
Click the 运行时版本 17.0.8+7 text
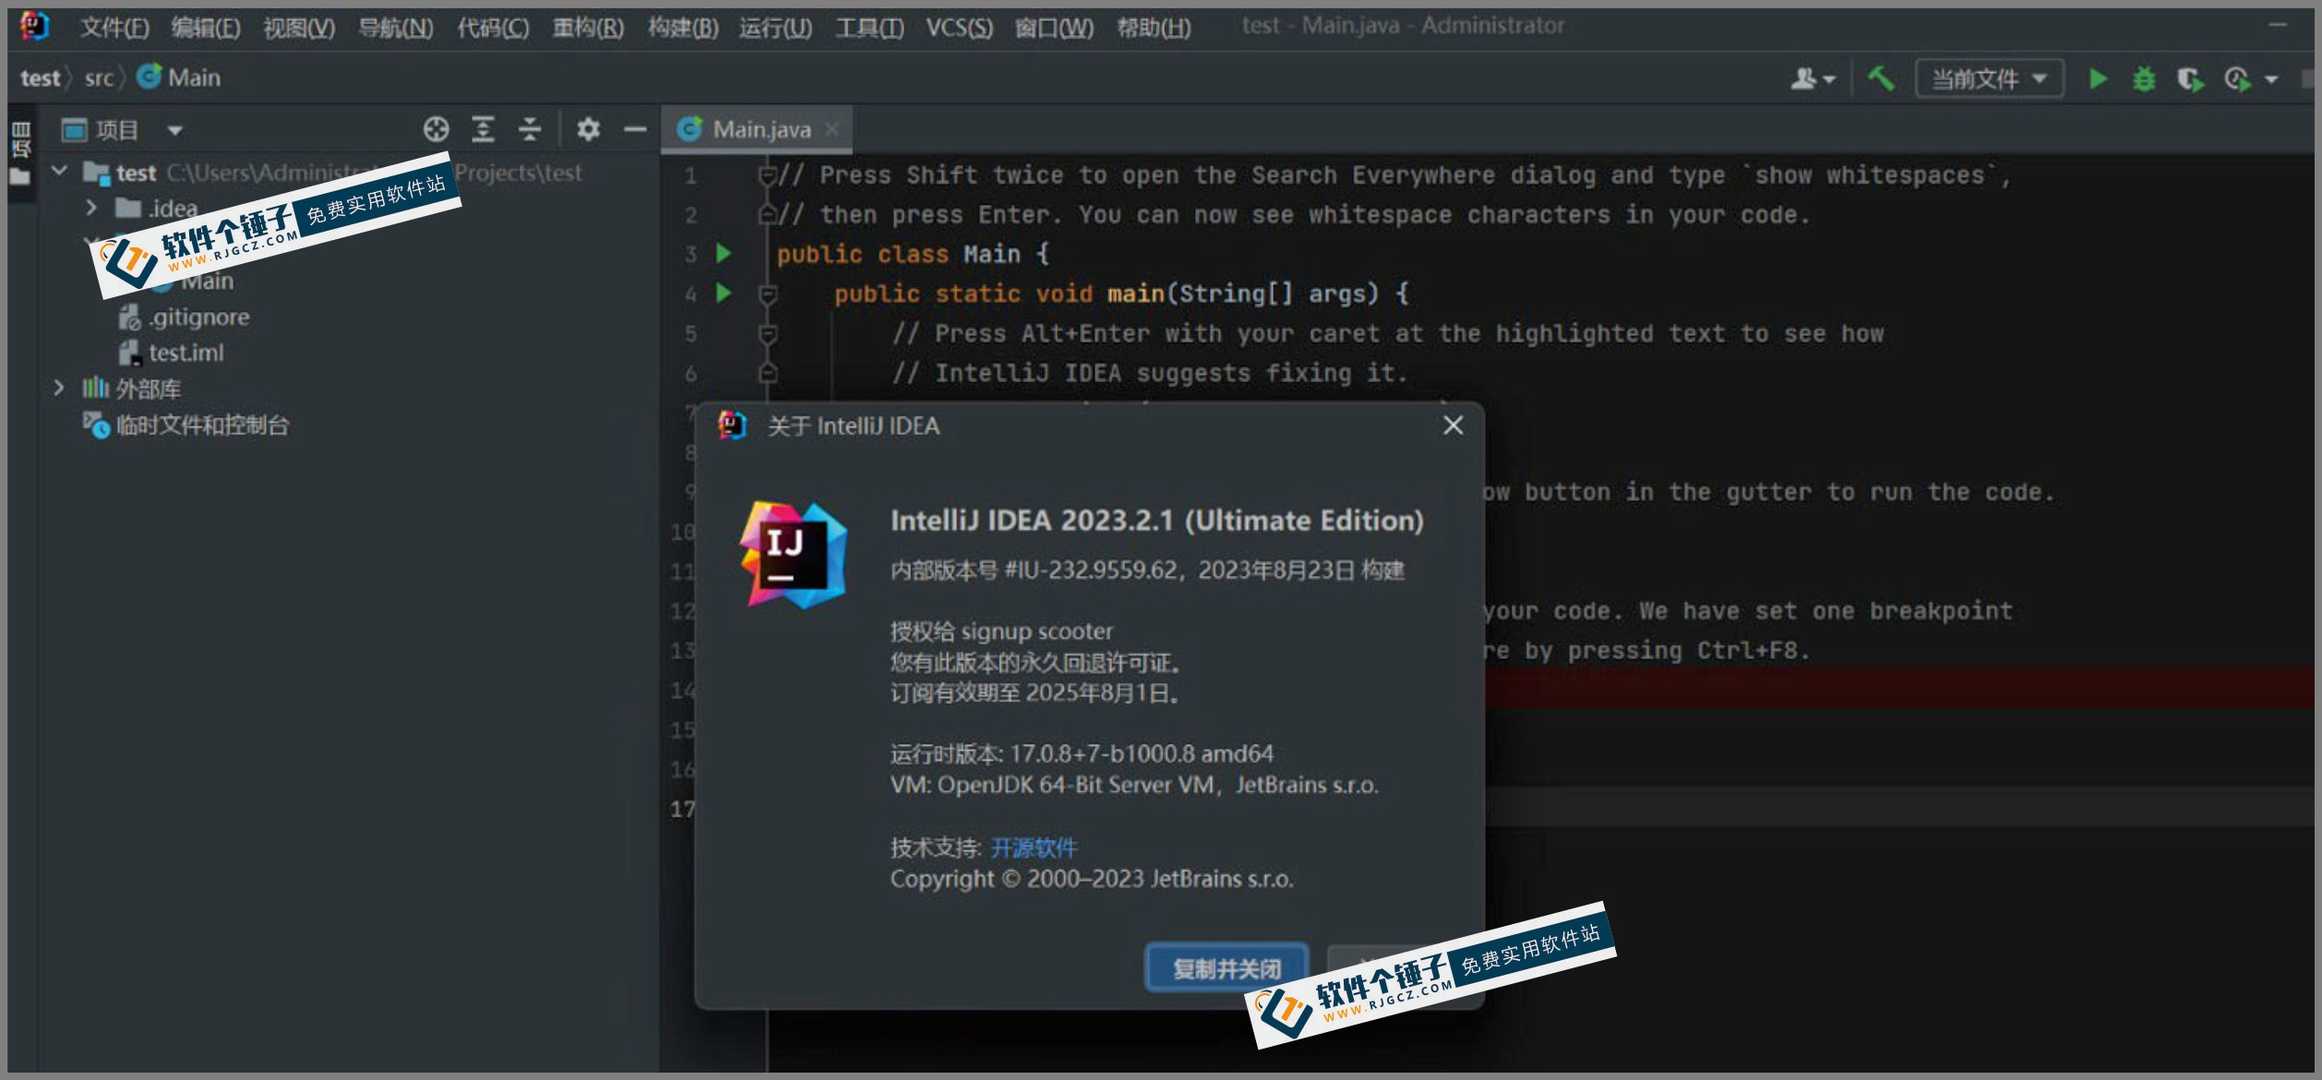coord(1082,753)
